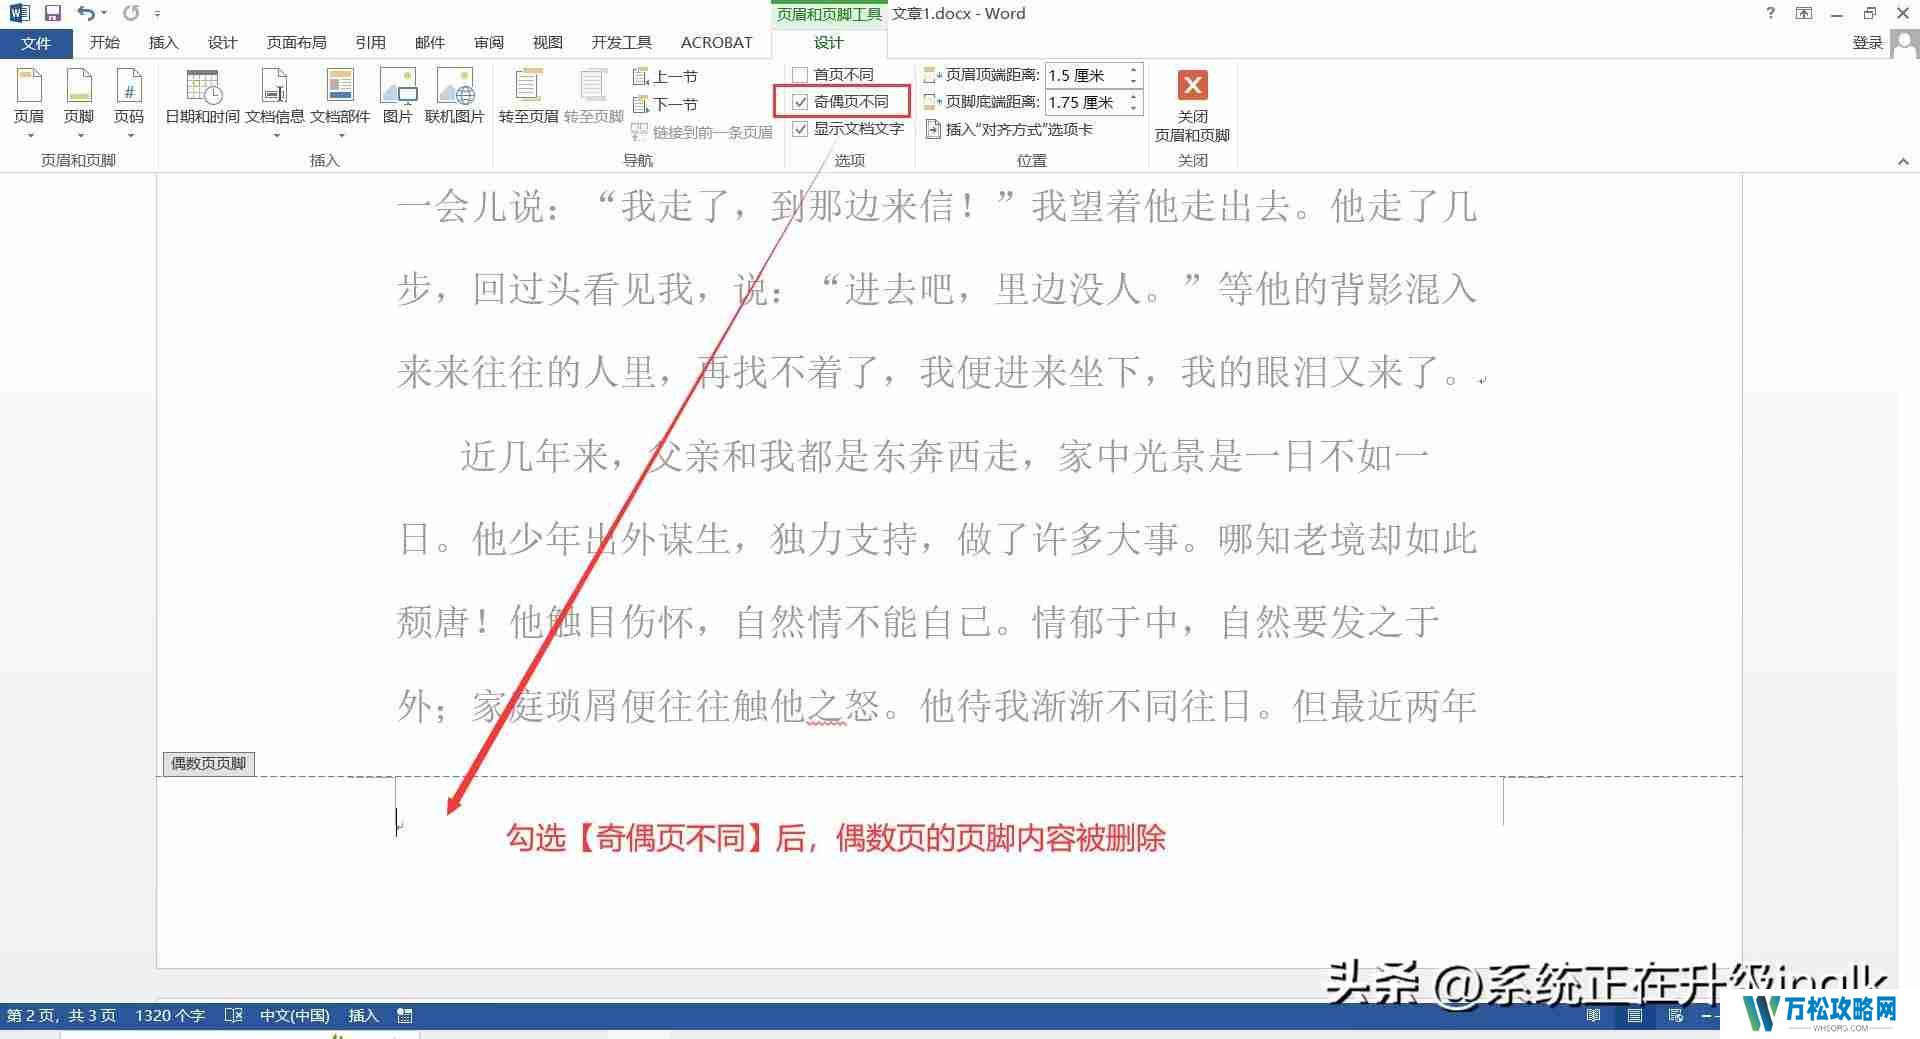Edit the 页脚底端距离 footer distance value
Screen dimensions: 1920x1039
1085,102
